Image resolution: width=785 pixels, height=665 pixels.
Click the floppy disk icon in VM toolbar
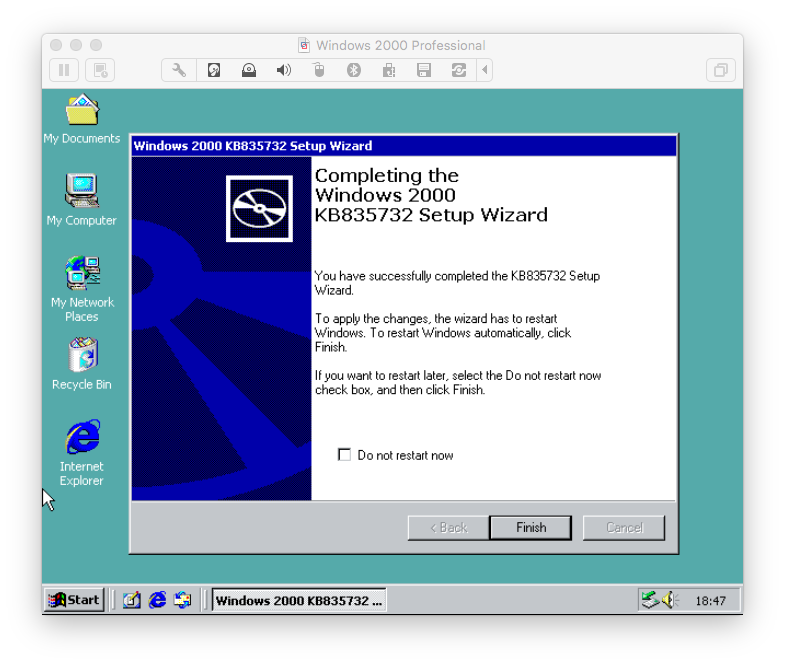coord(423,70)
